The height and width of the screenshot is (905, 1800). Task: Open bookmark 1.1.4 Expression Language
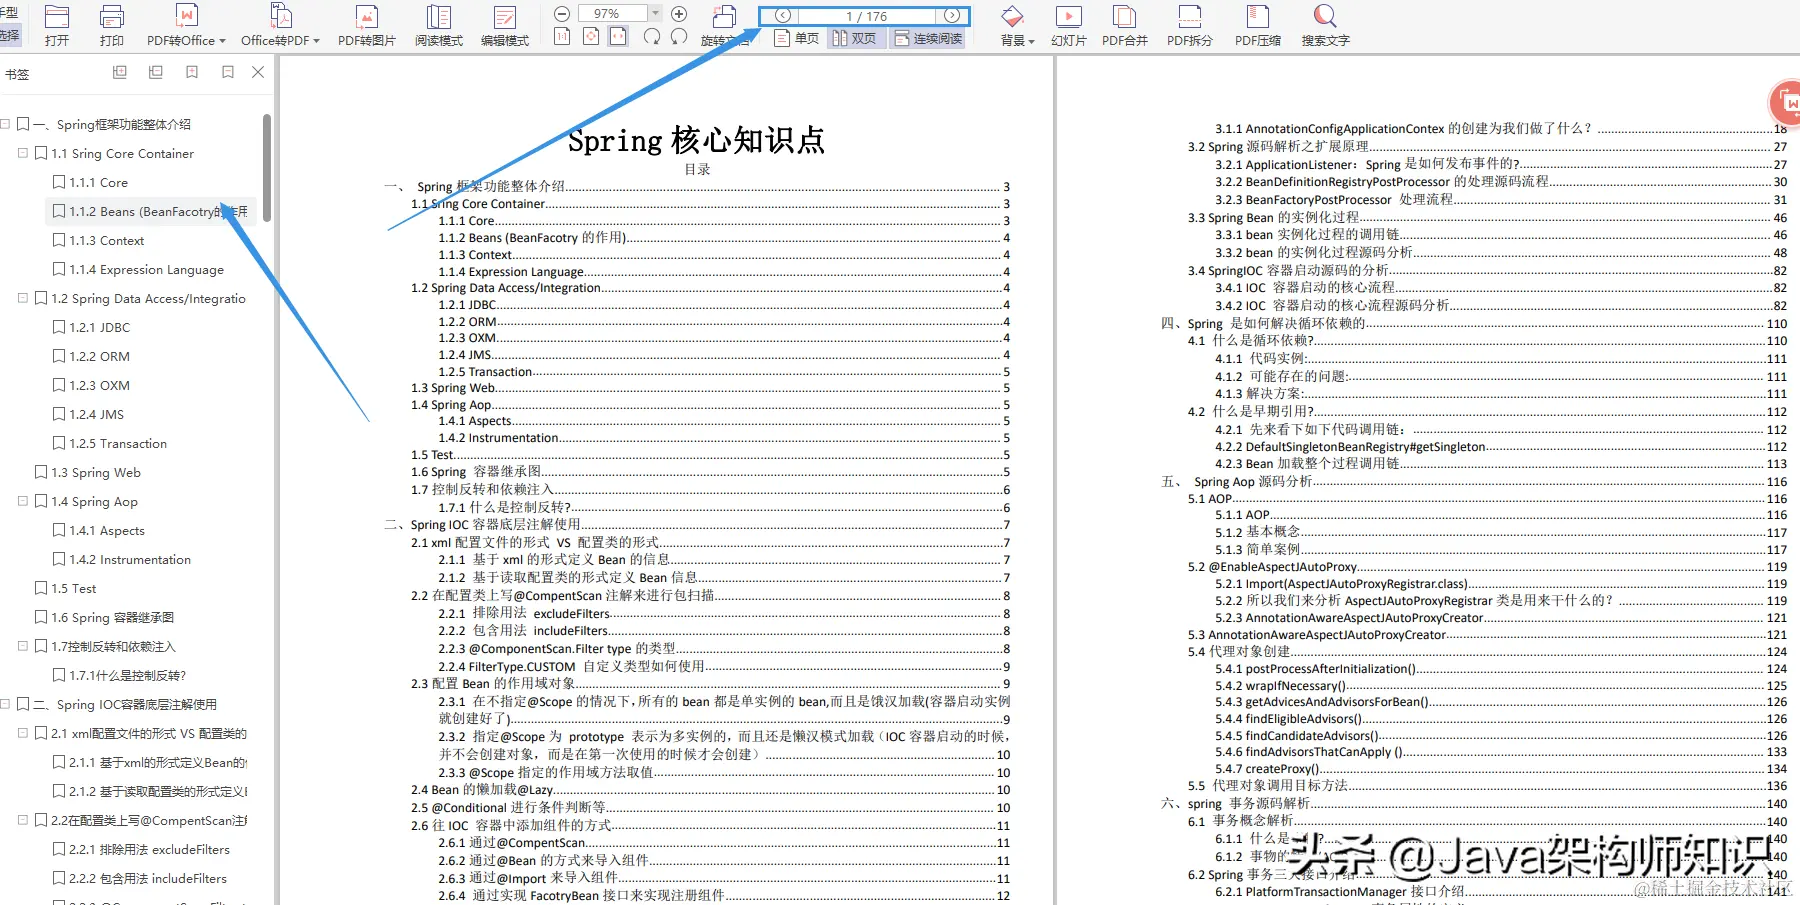coord(146,269)
